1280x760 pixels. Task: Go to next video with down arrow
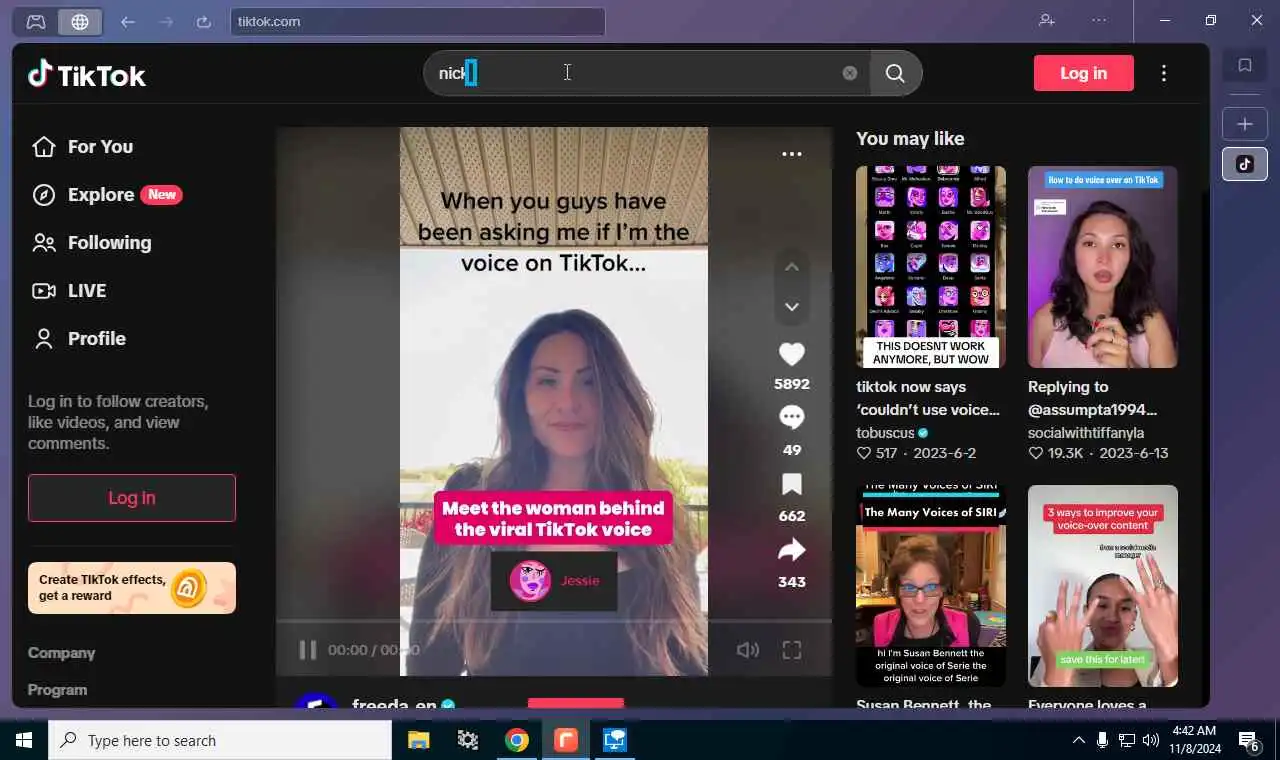(792, 306)
